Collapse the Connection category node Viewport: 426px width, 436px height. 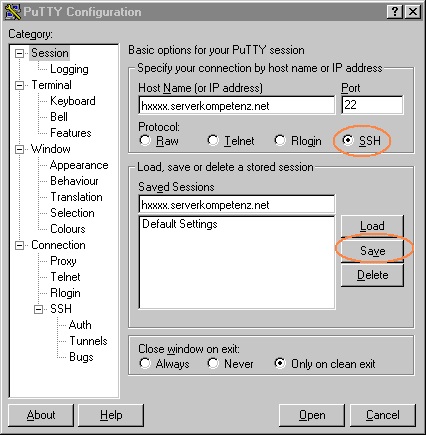click(x=20, y=245)
